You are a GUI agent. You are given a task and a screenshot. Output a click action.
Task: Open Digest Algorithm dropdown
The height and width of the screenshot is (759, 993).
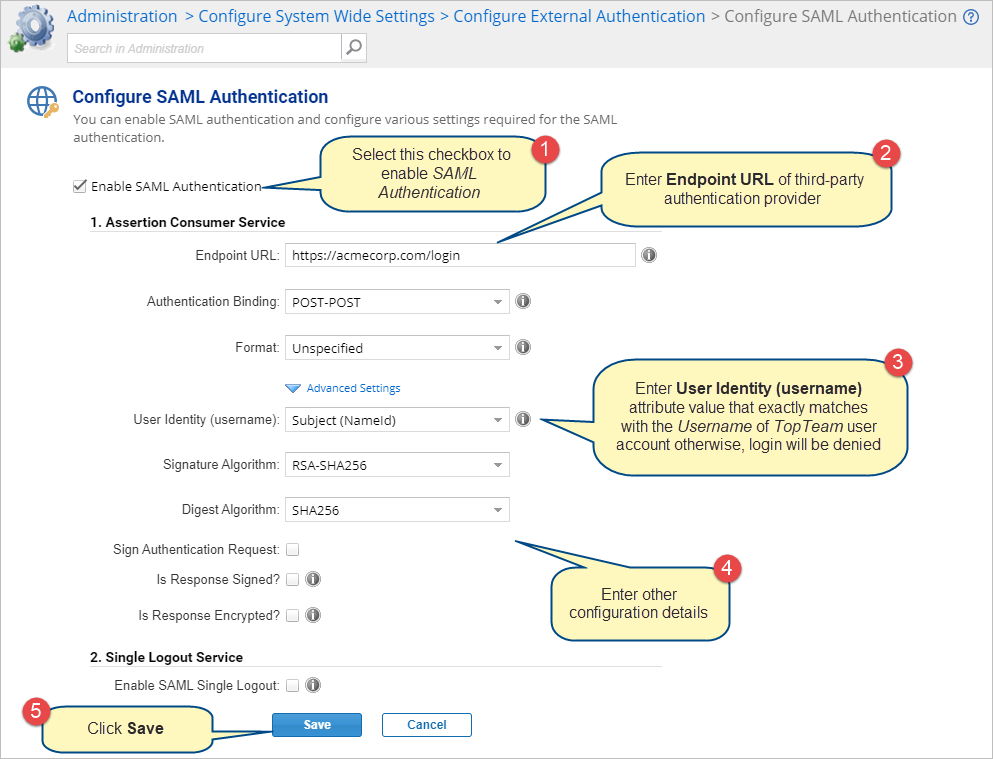[x=397, y=510]
